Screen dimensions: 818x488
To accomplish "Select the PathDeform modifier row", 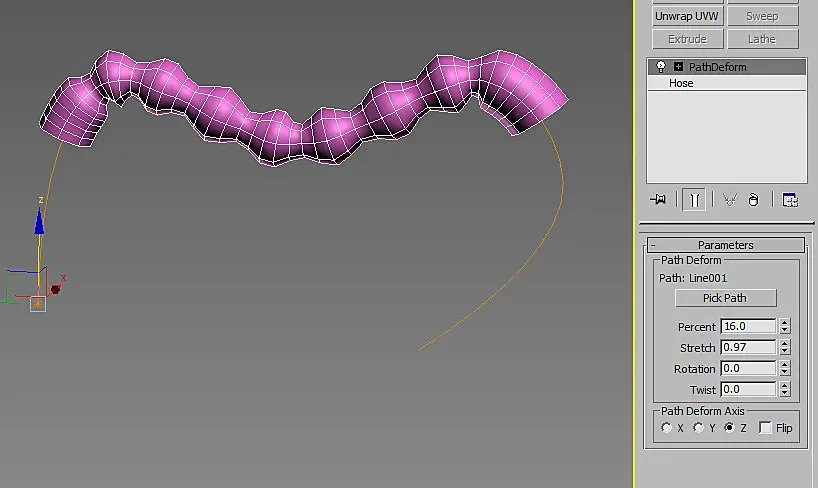I will coord(727,67).
